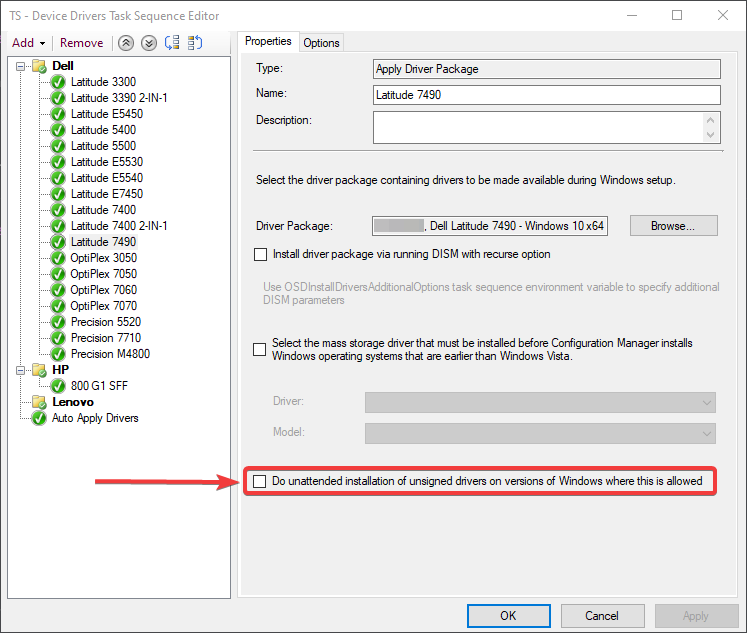The height and width of the screenshot is (633, 747).
Task: Click green check icon beside Latitude E7450
Action: 58,194
